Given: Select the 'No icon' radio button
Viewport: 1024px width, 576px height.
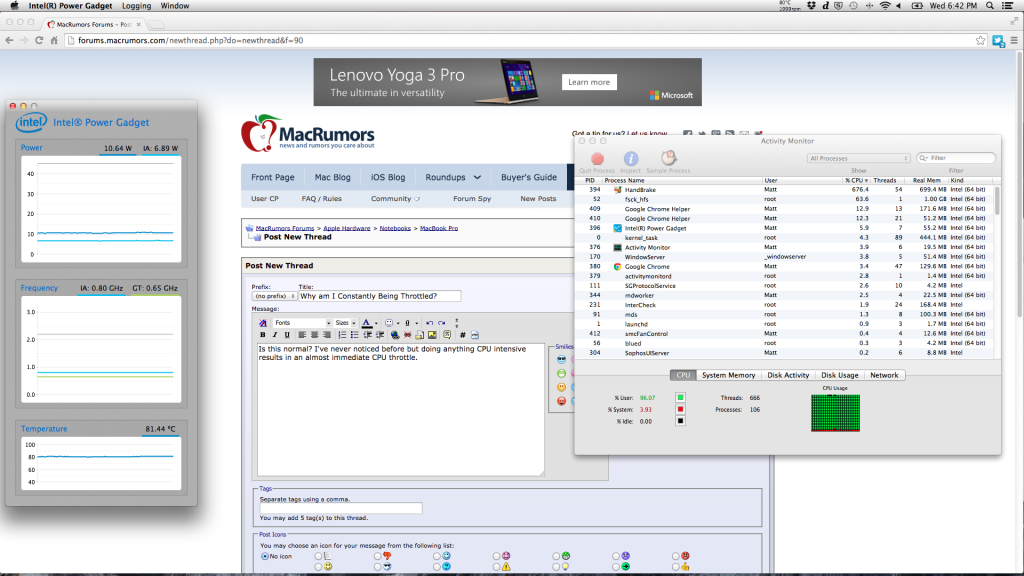Looking at the screenshot, I should pyautogui.click(x=264, y=556).
